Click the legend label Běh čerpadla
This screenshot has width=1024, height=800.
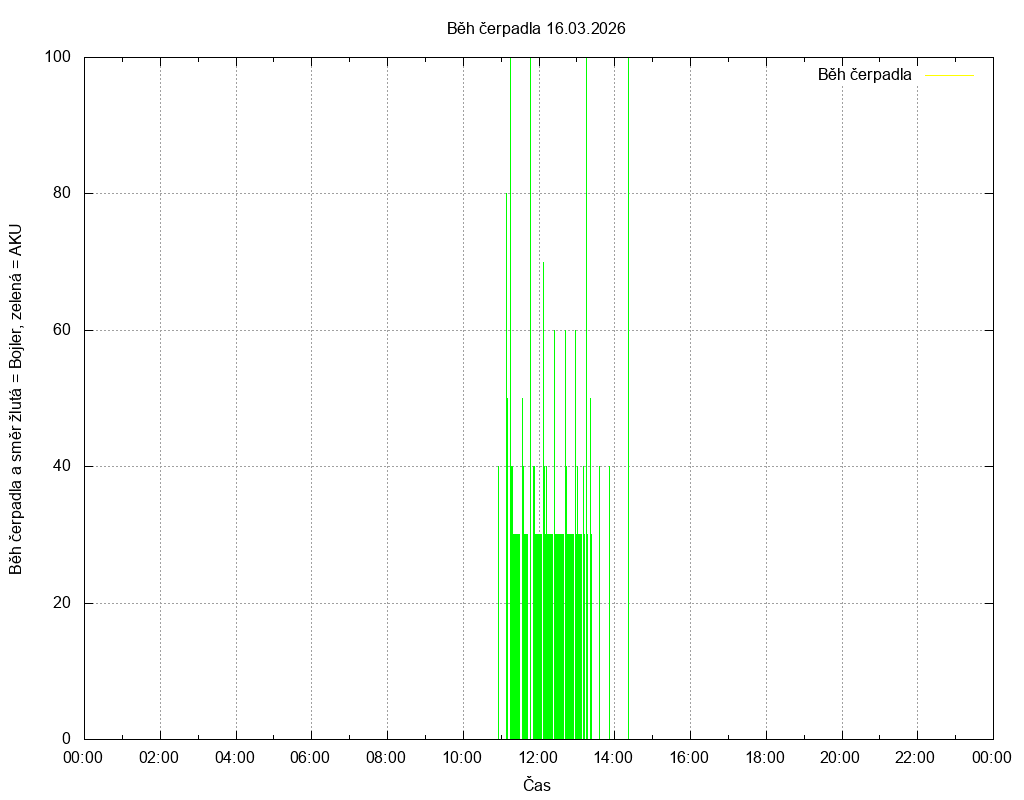(864, 75)
